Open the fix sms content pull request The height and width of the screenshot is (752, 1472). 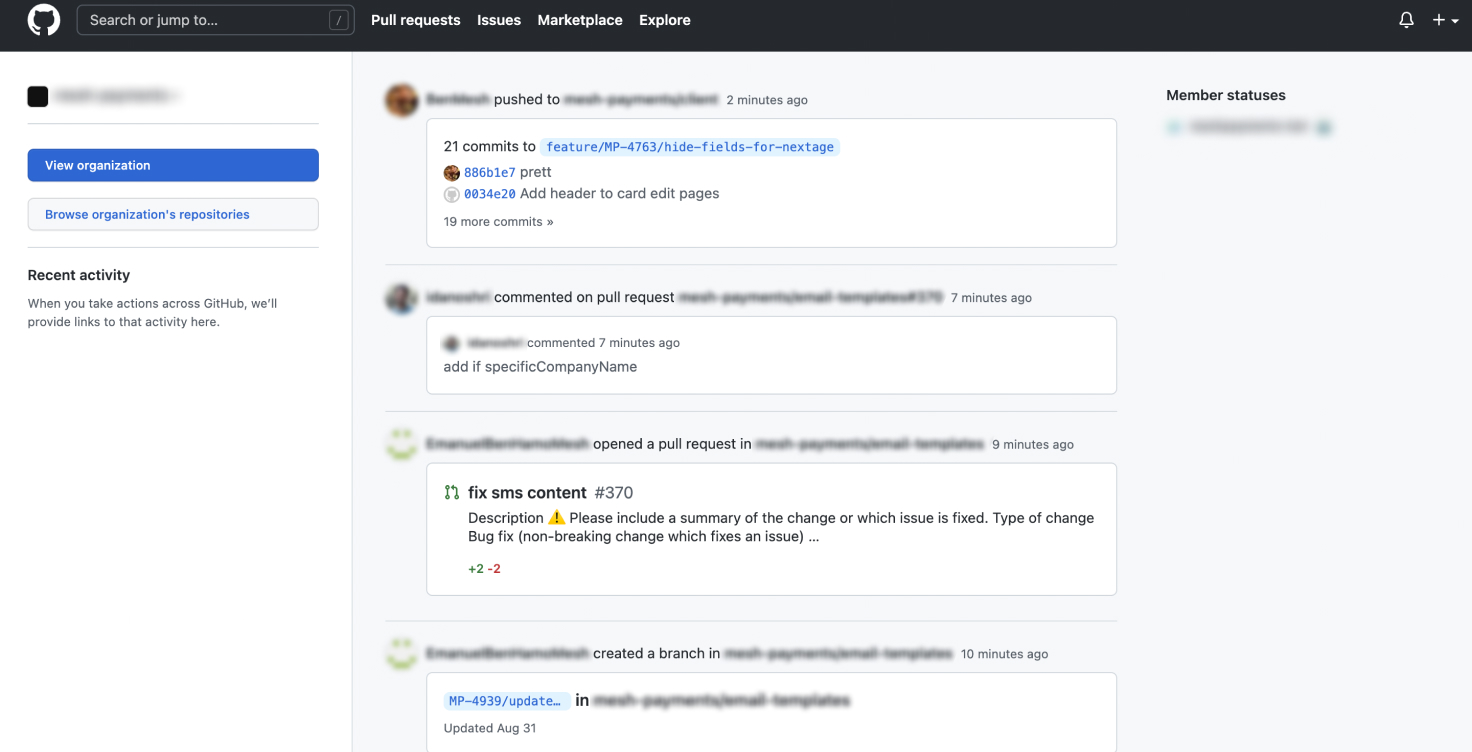click(x=527, y=492)
